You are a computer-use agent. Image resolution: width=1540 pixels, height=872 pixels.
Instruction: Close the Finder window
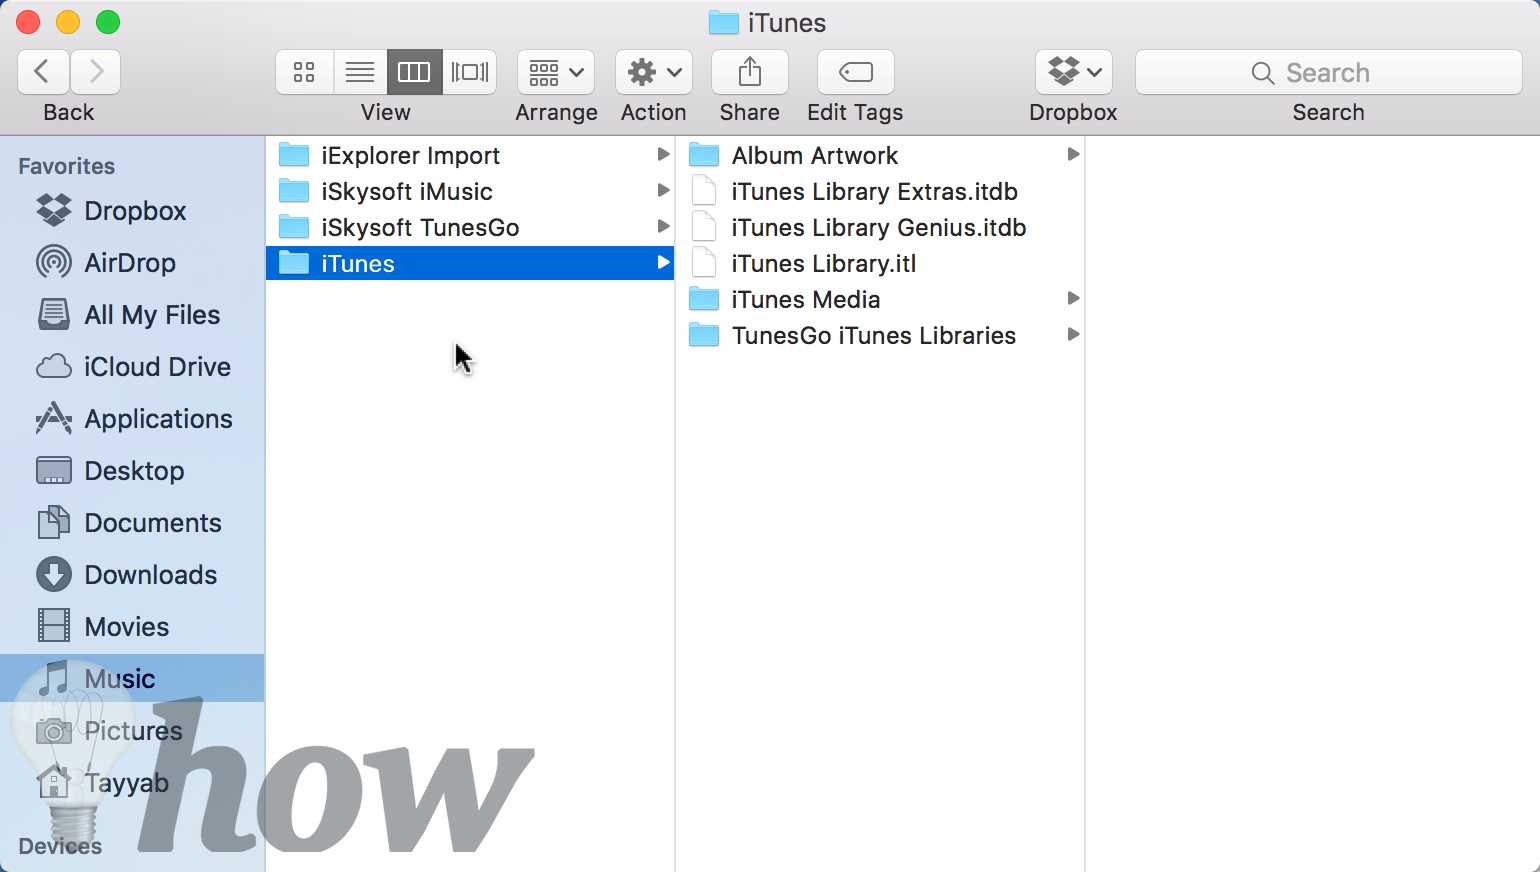coord(28,22)
